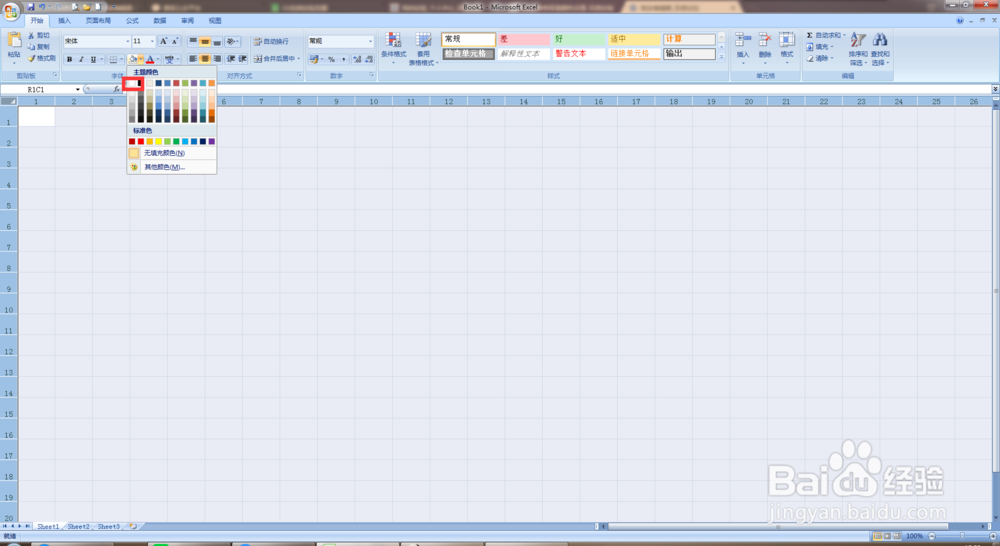
Task: Click the insert function fx icon
Action: pyautogui.click(x=116, y=89)
